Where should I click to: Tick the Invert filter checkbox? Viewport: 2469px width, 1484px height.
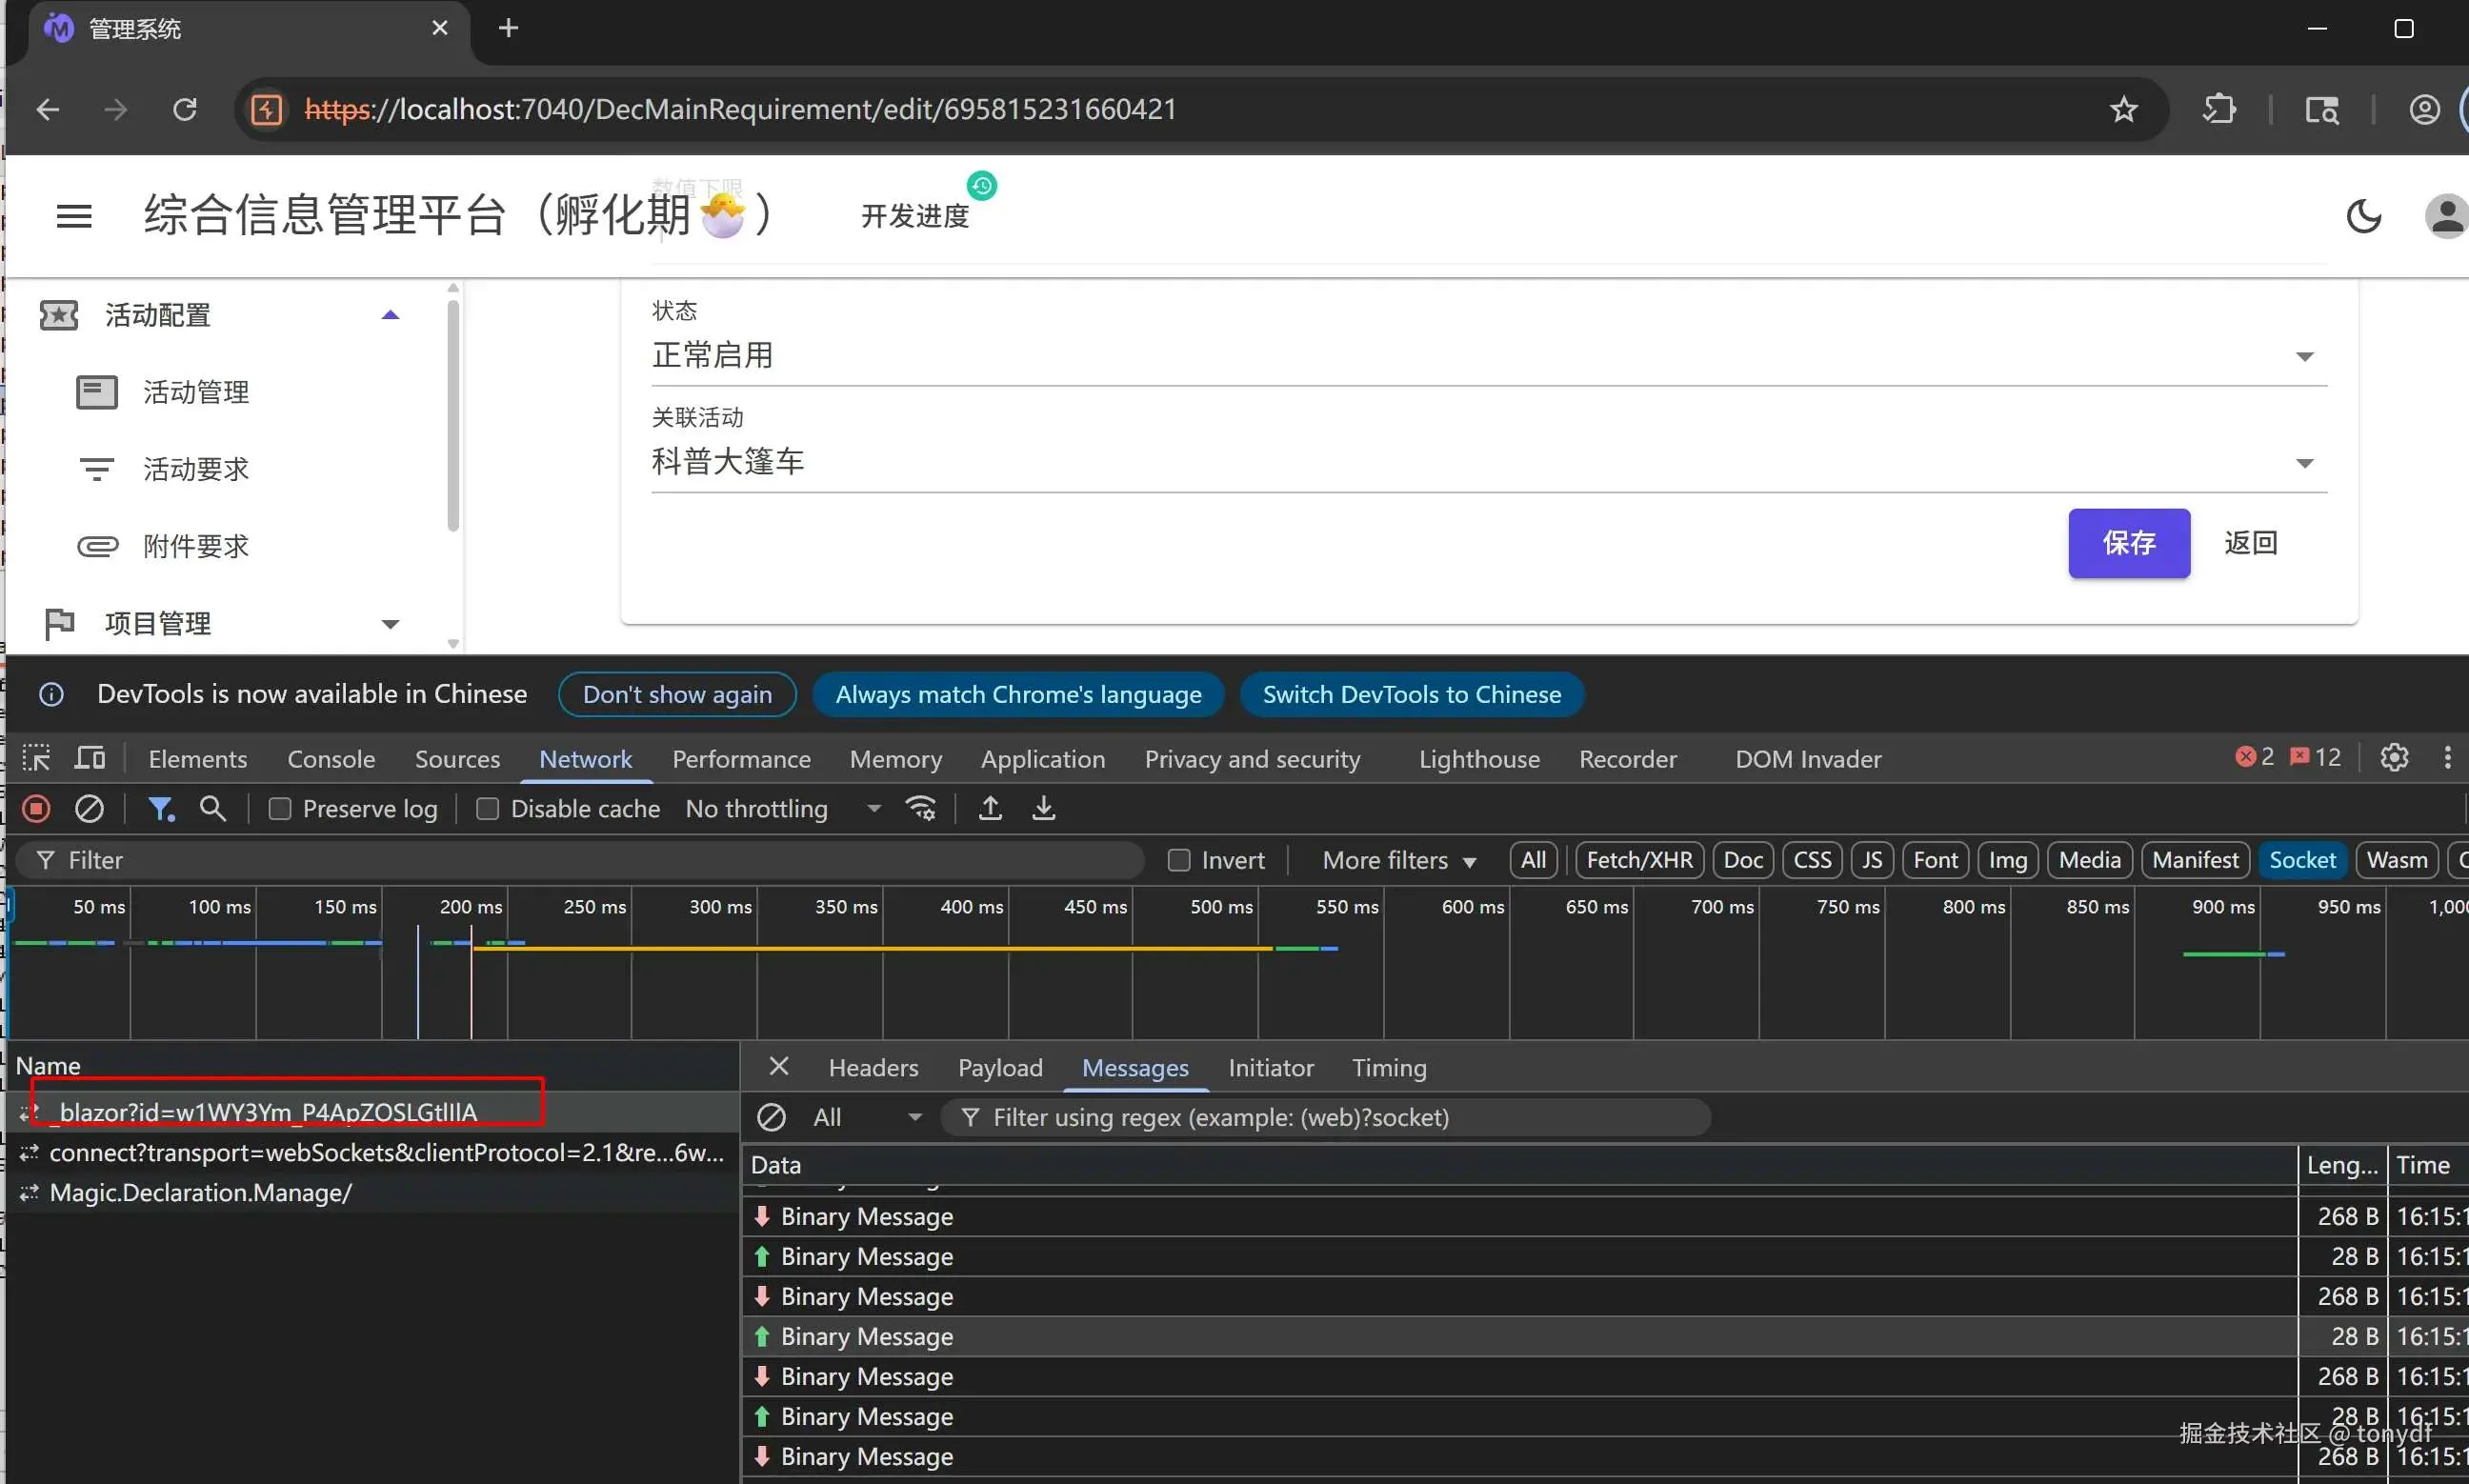point(1179,860)
